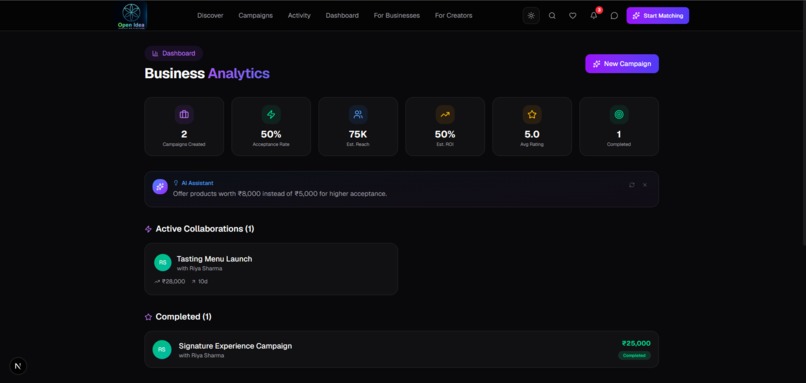Click the lightning Acceptance Rate icon
Image resolution: width=806 pixels, height=383 pixels.
pos(271,115)
